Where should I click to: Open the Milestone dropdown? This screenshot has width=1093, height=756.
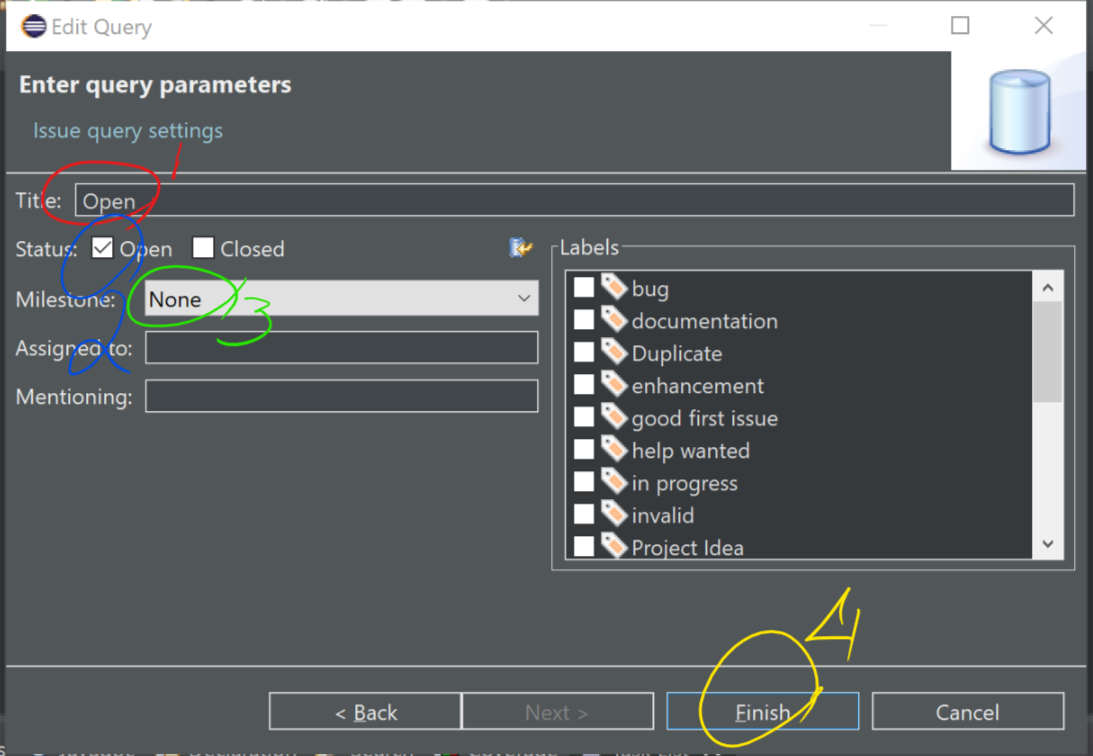coord(523,298)
